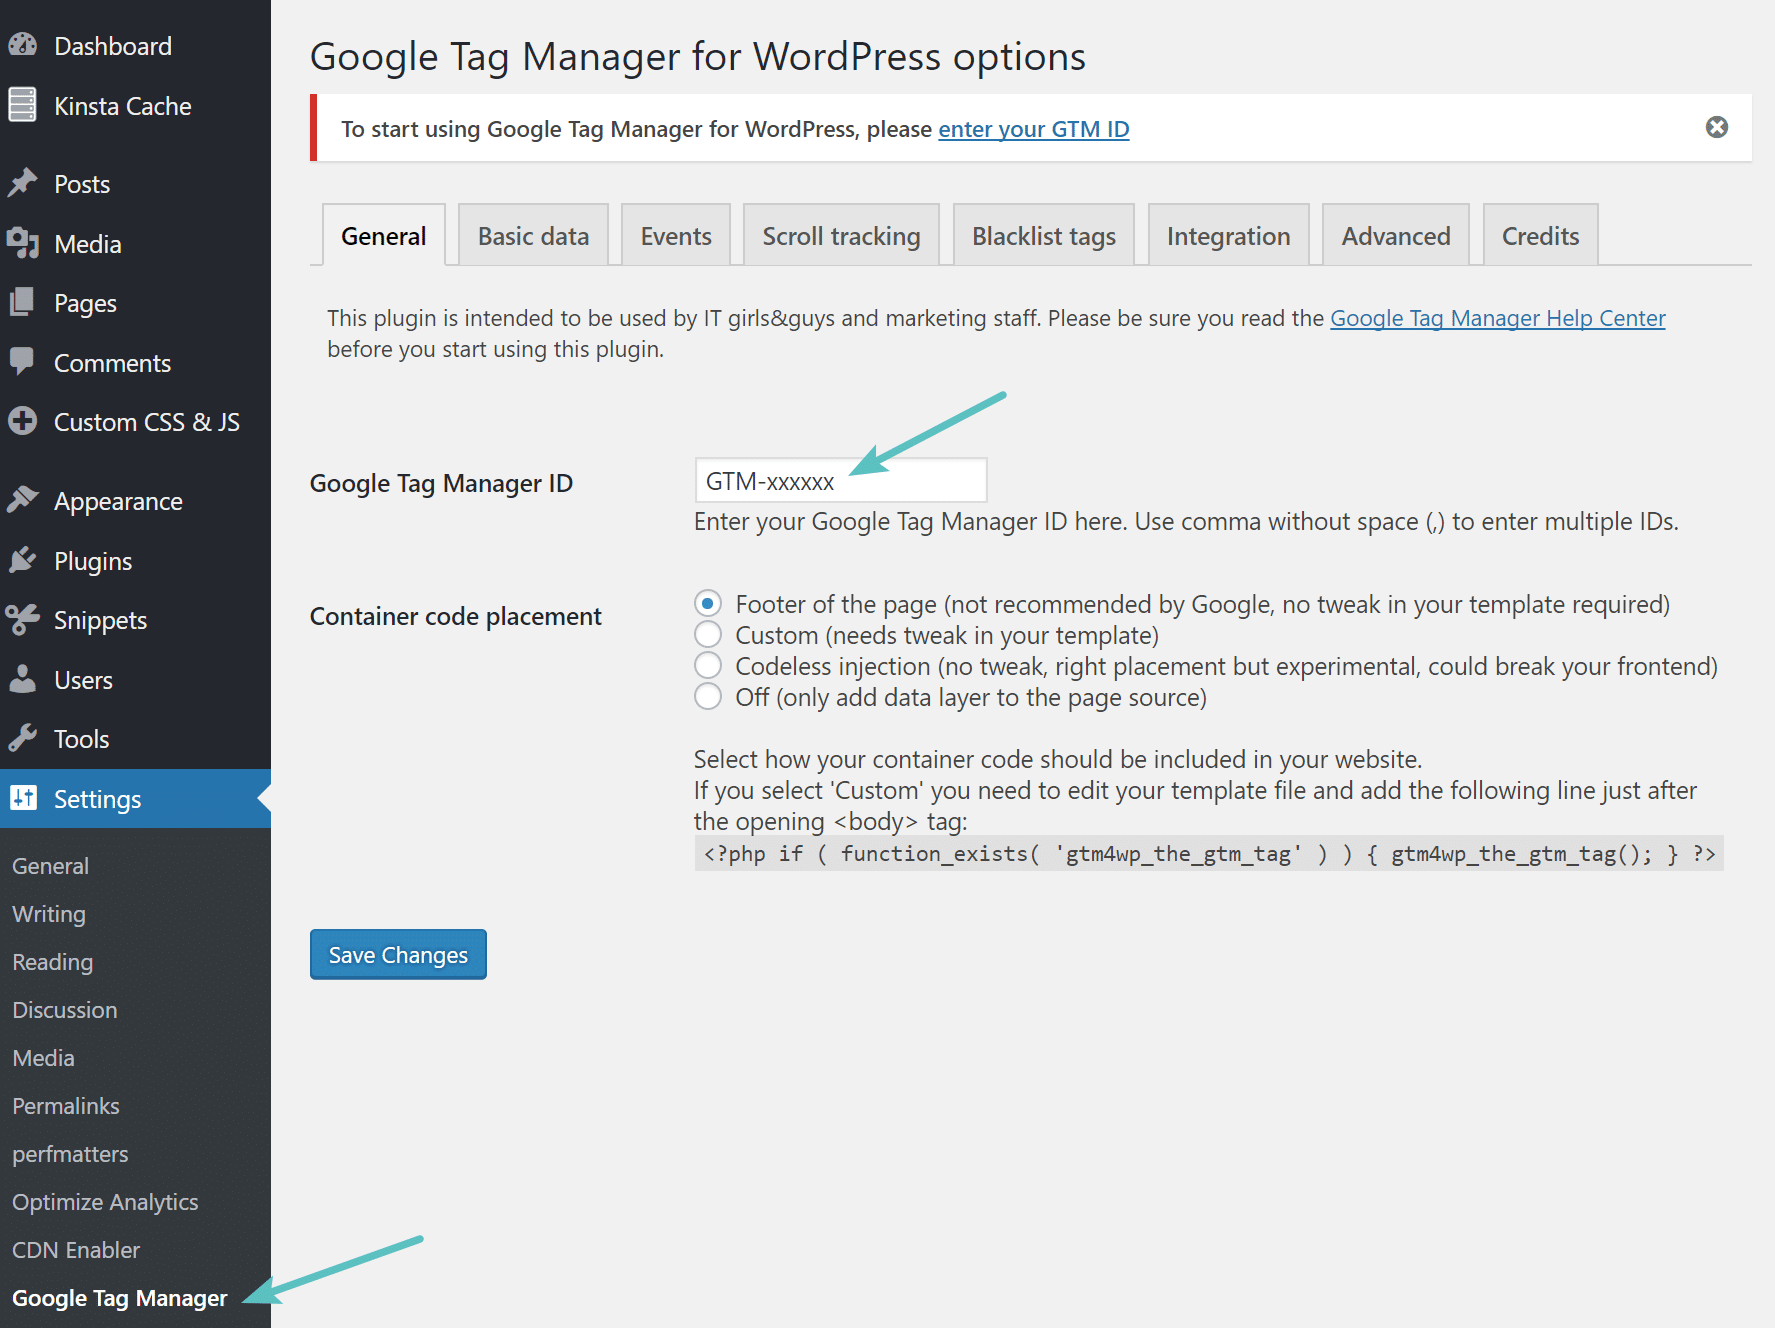1775x1328 pixels.
Task: Click the Users person icon
Action: (x=22, y=679)
